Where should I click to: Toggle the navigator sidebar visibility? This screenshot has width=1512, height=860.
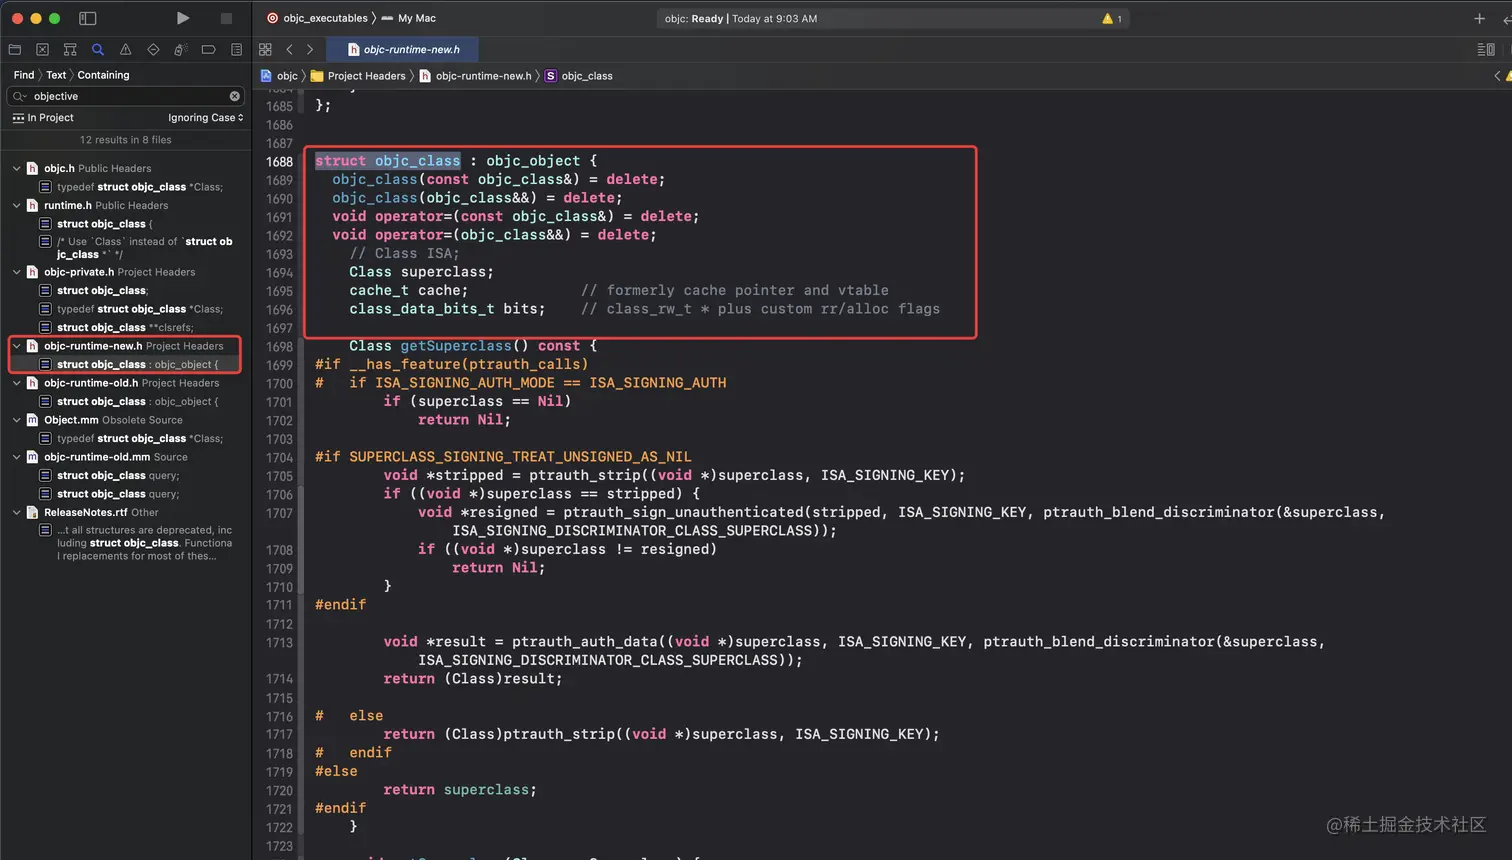88,18
